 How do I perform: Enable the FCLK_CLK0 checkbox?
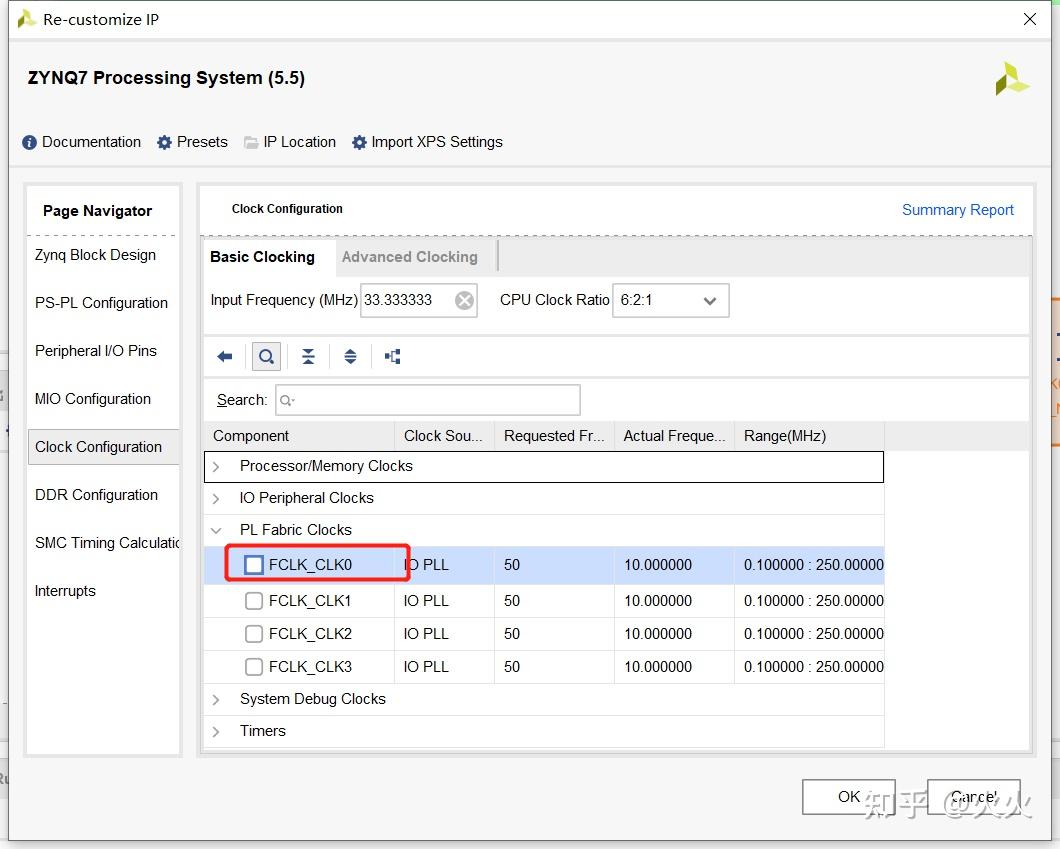(254, 565)
